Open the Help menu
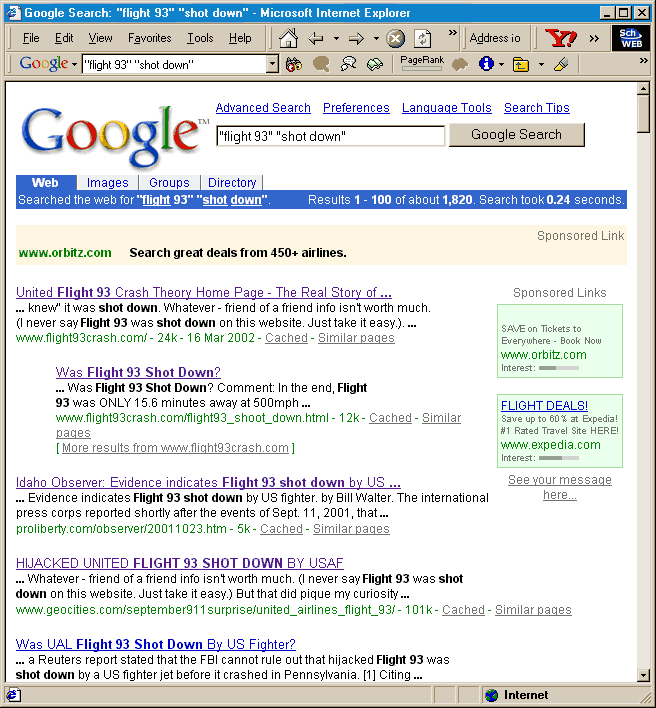 coord(240,38)
